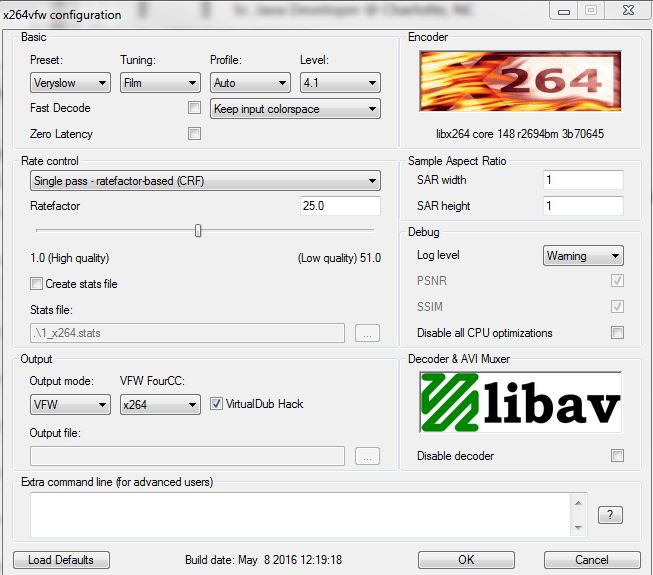Browse for output file with ... button
653x575 pixels.
click(367, 456)
